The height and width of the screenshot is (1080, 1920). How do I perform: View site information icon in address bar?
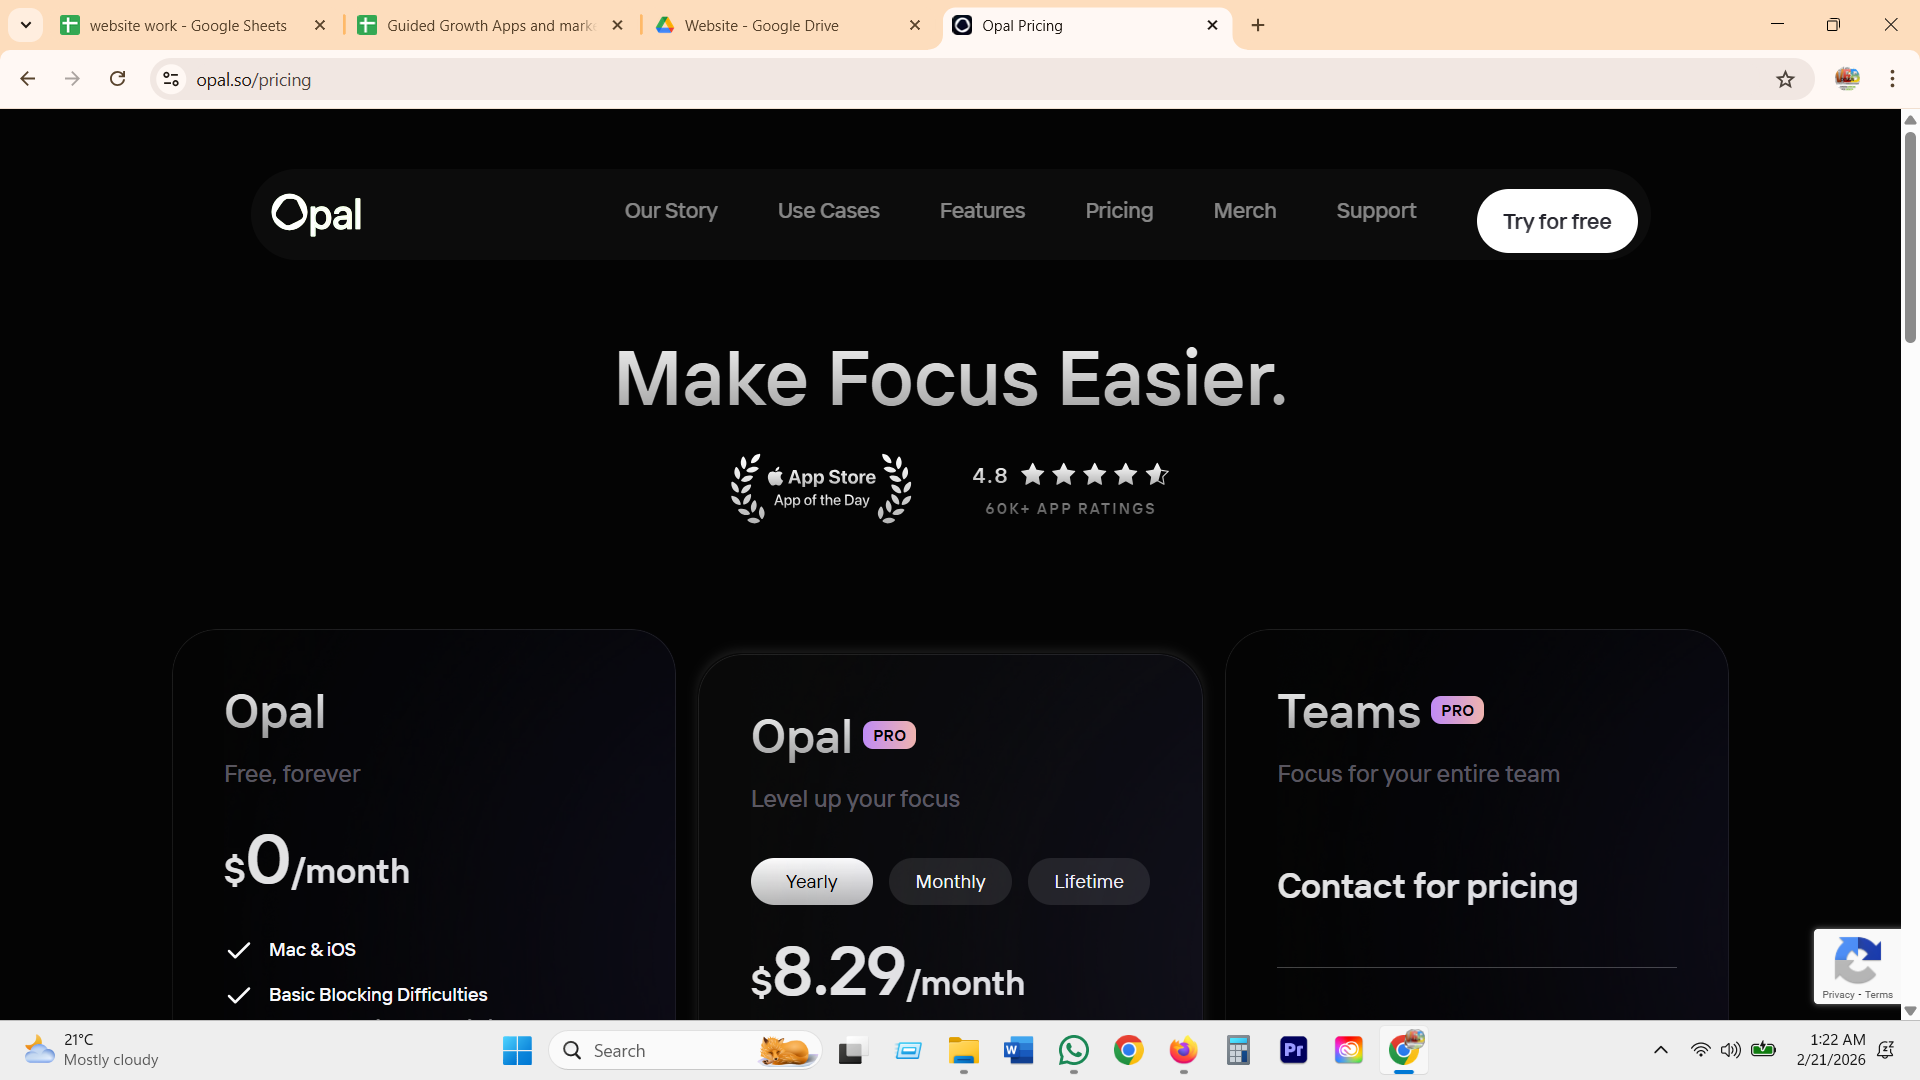171,79
